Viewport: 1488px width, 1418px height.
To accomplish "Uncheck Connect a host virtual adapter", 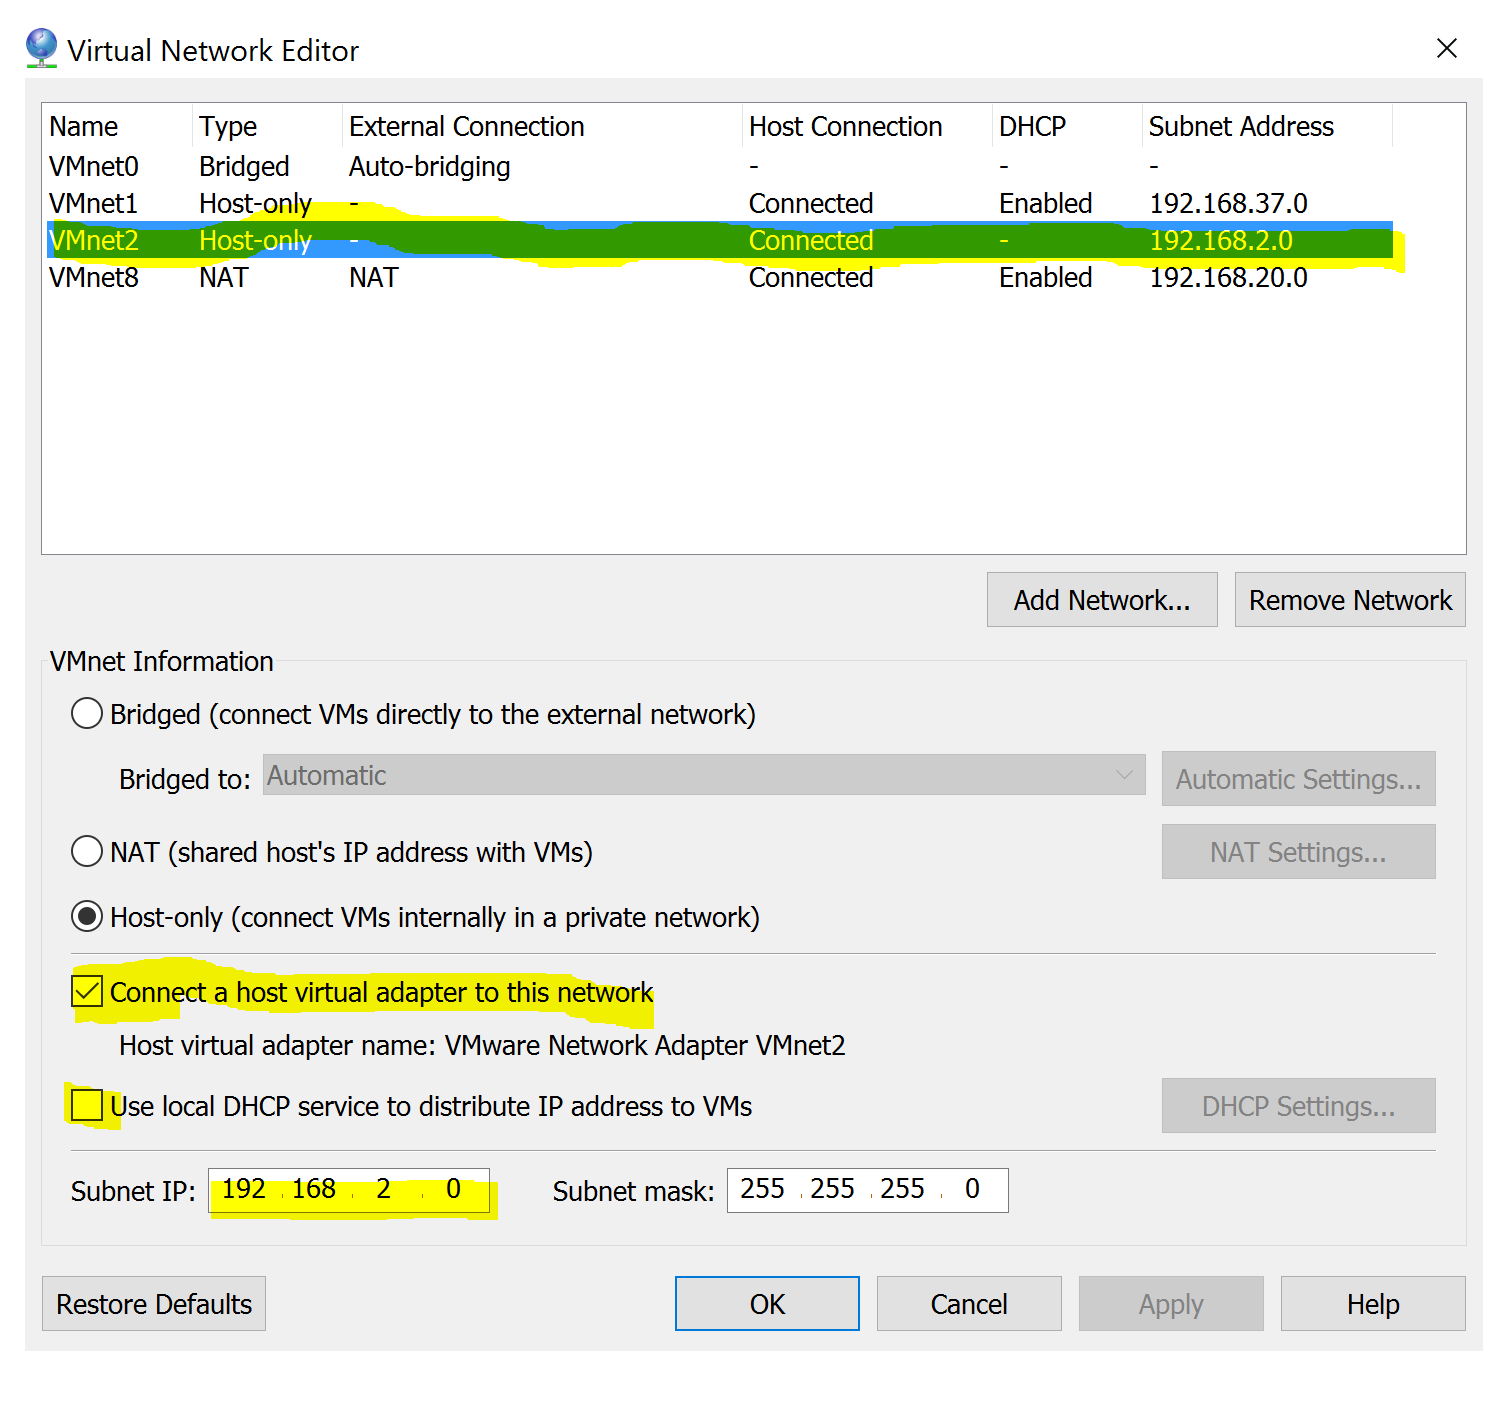I will click(x=86, y=991).
